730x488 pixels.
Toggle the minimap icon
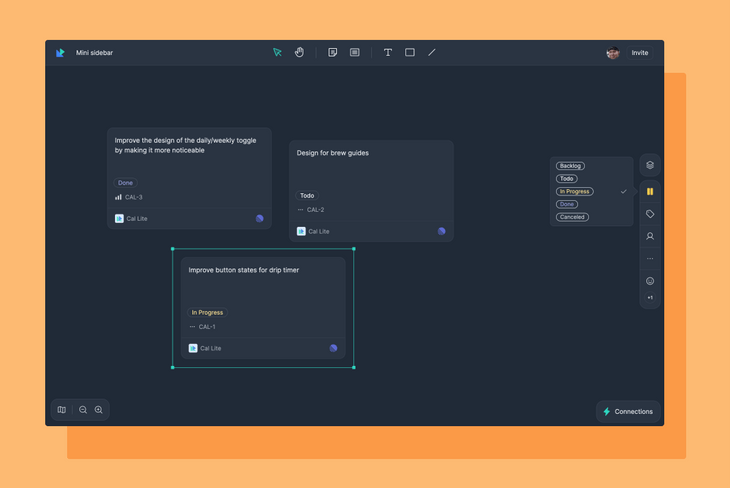coord(61,410)
